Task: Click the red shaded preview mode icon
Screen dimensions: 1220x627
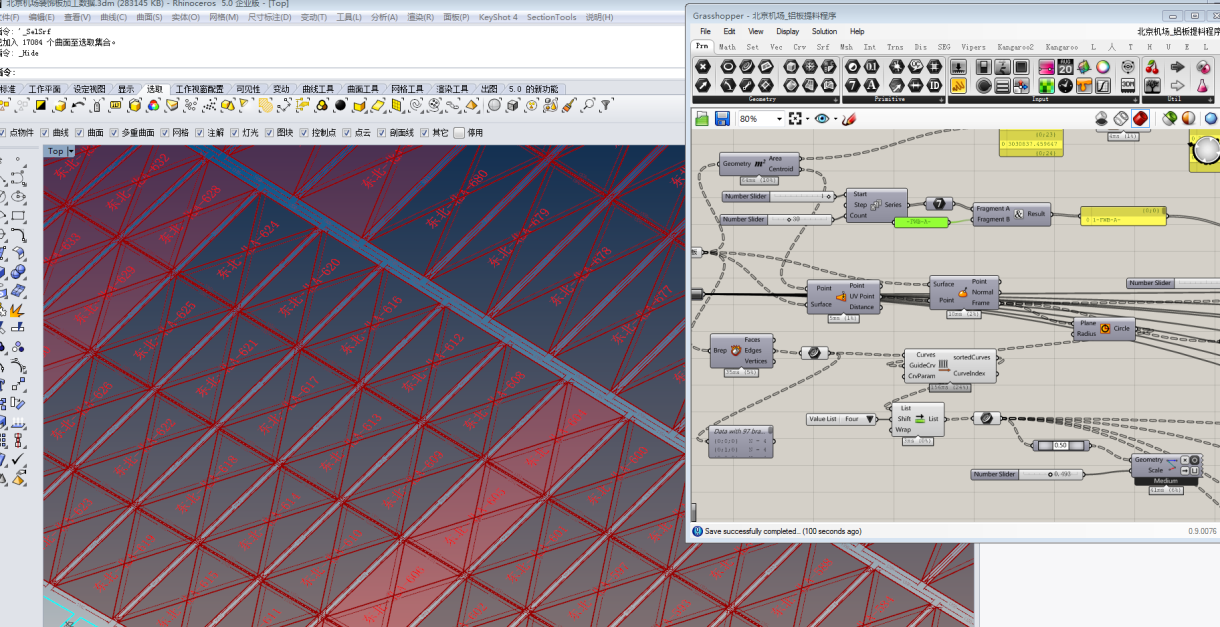Action: [1140, 119]
